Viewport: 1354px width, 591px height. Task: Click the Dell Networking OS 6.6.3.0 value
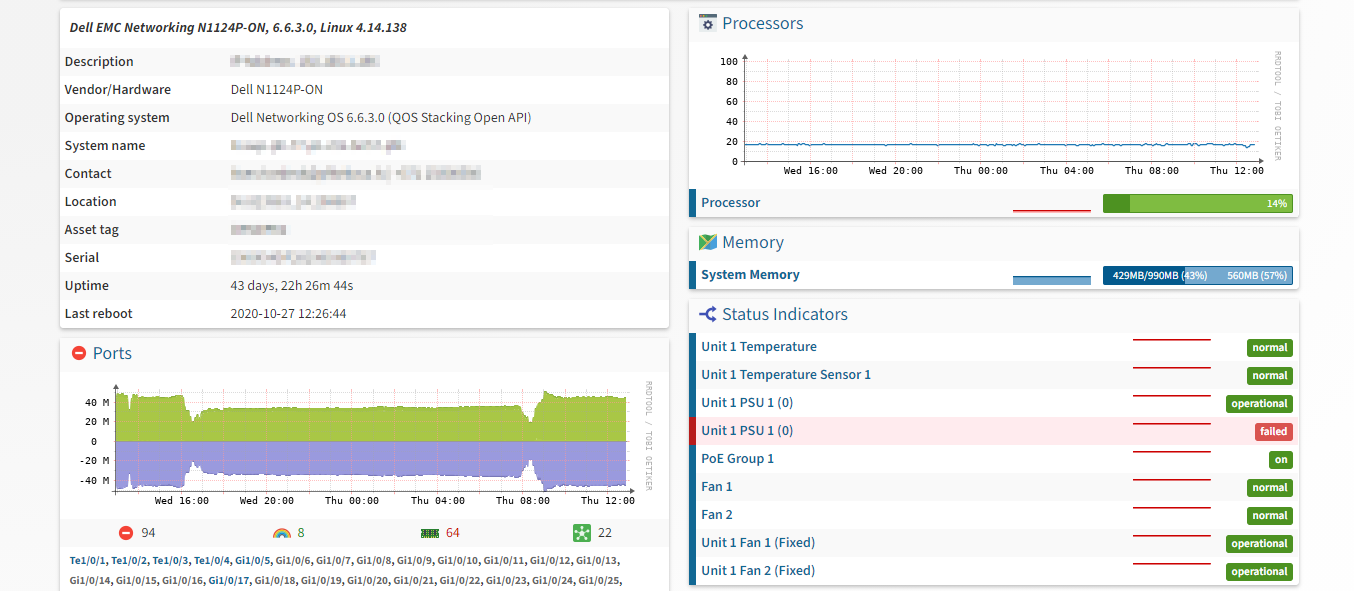pyautogui.click(x=381, y=117)
